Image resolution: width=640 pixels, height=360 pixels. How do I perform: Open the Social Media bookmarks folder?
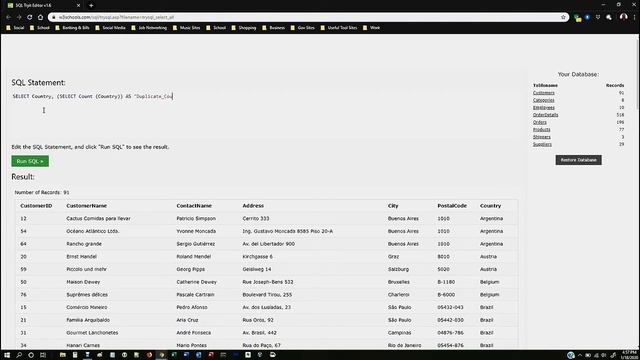click(x=110, y=28)
